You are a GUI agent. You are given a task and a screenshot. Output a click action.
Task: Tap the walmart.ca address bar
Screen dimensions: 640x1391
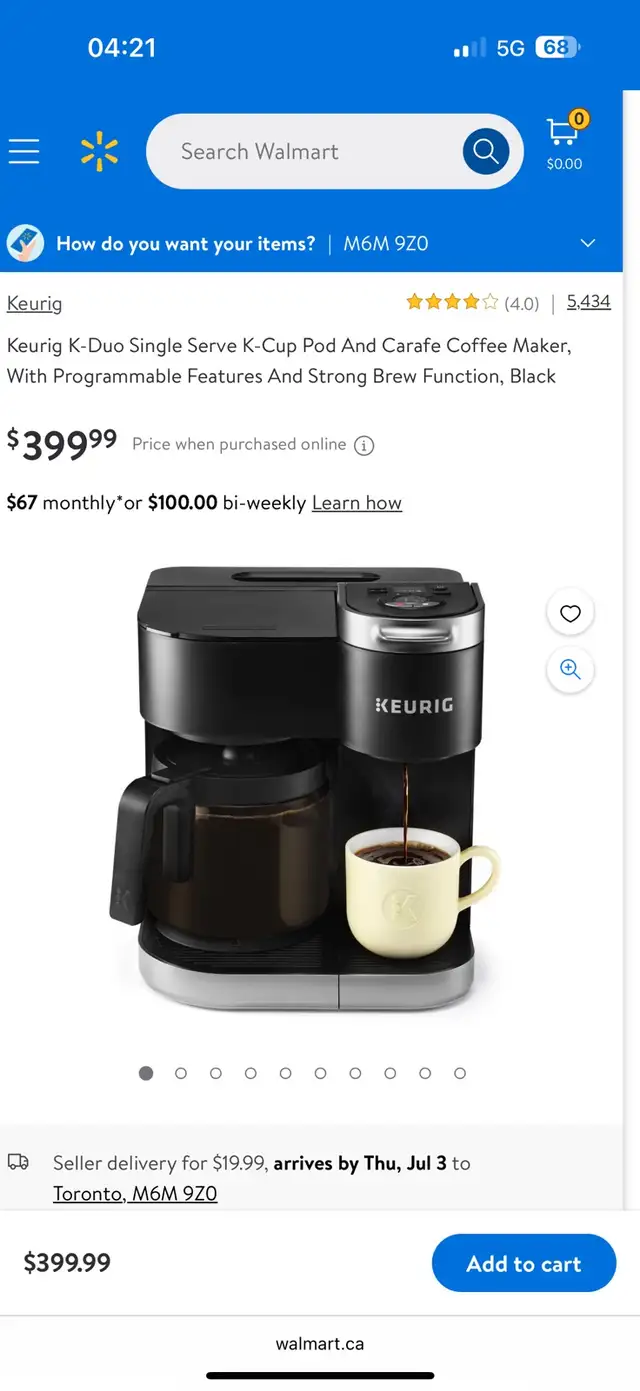pyautogui.click(x=320, y=1343)
